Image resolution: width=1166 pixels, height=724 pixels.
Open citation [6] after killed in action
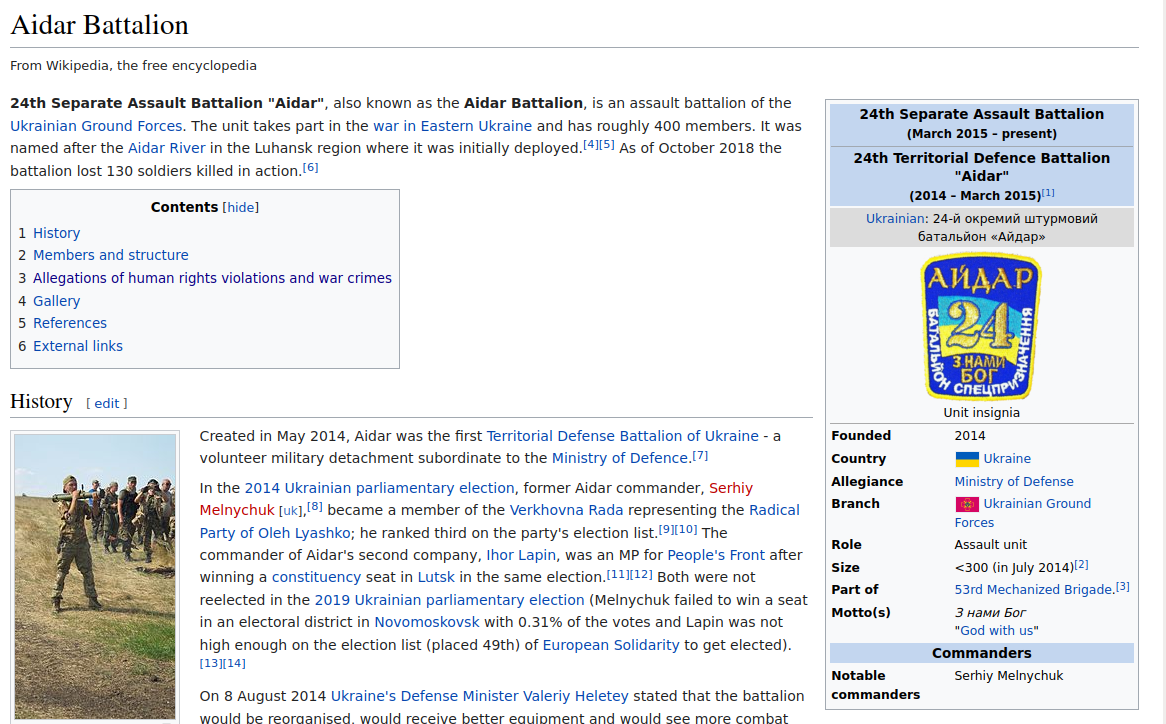tap(311, 167)
